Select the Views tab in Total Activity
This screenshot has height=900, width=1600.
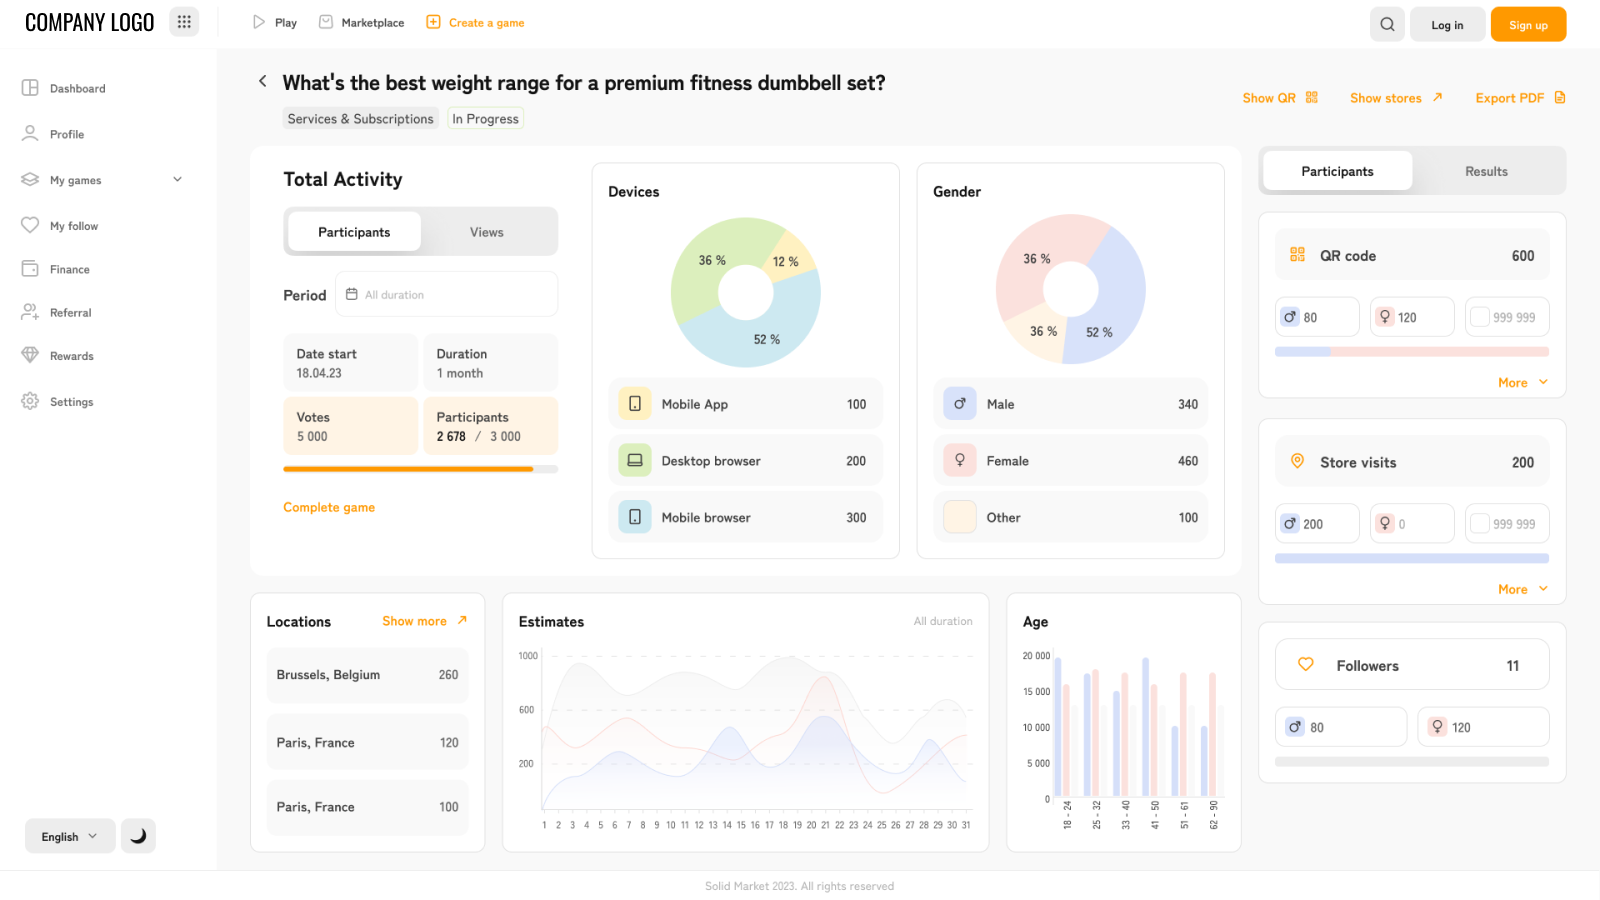[487, 232]
